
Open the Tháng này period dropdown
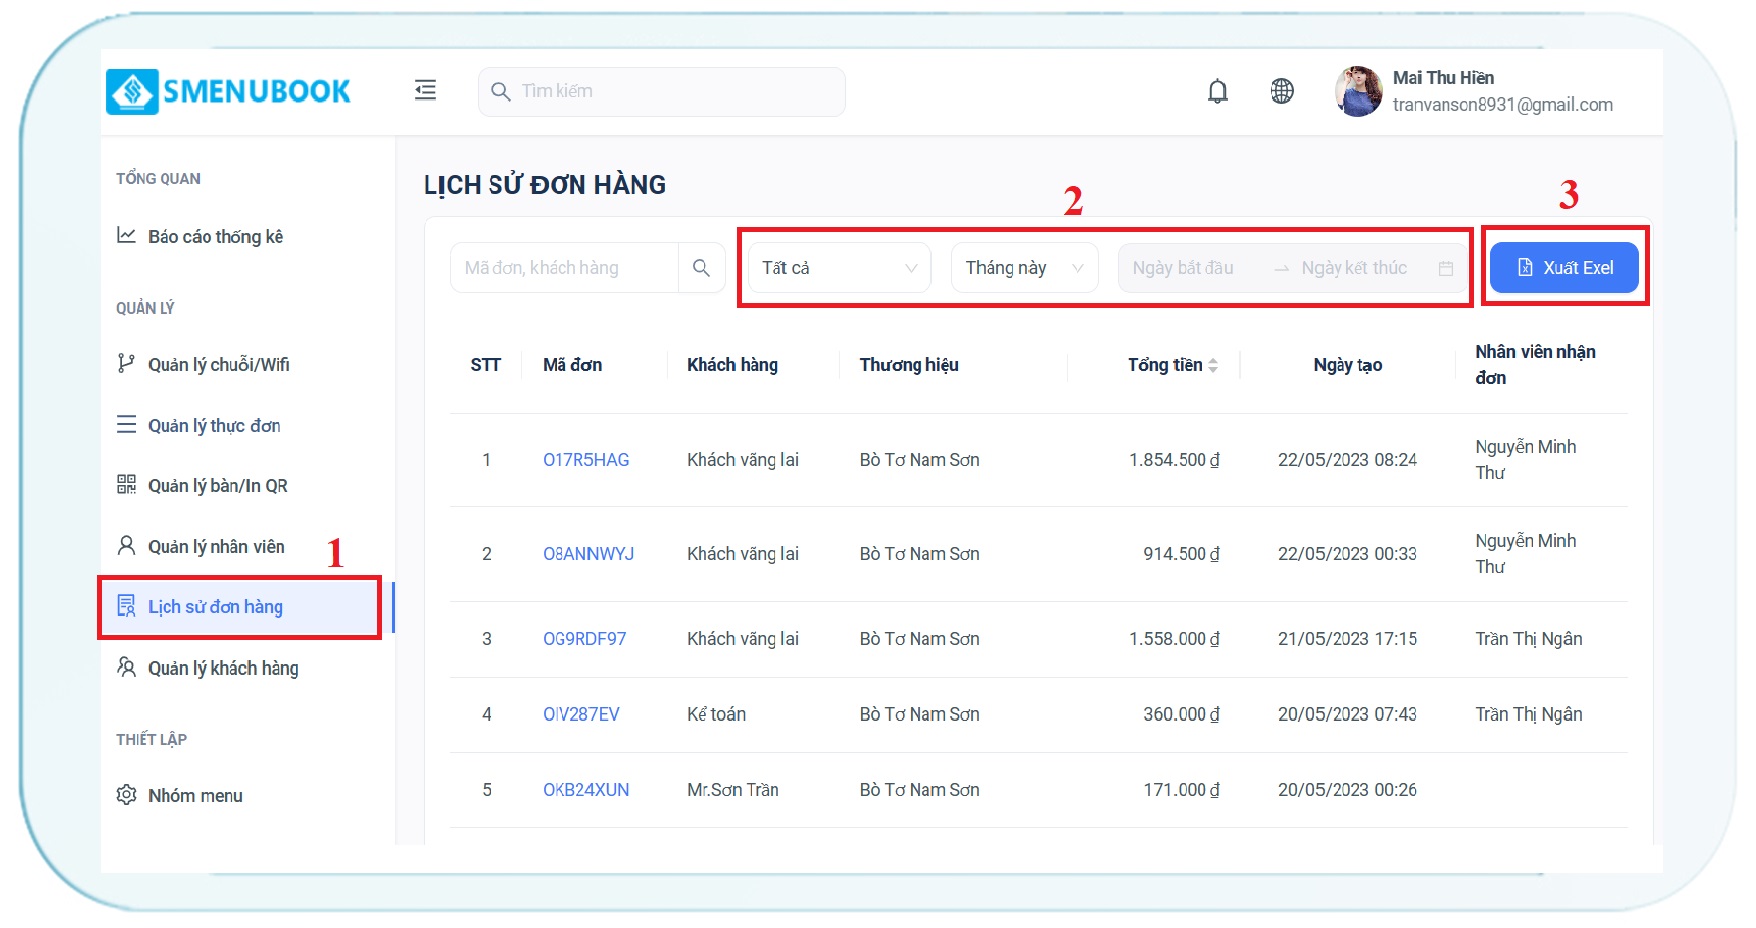coord(1024,268)
